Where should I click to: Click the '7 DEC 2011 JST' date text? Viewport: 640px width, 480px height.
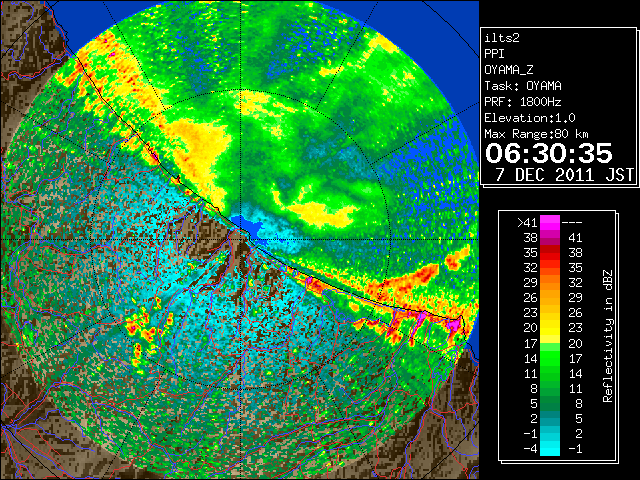[564, 175]
